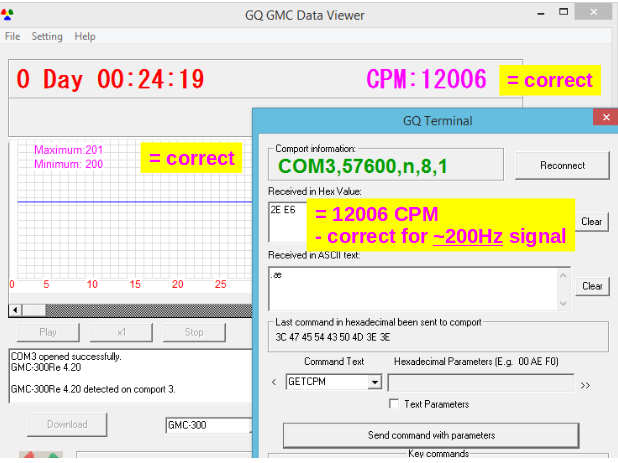Click the Maximum:201 label on graph

point(69,150)
